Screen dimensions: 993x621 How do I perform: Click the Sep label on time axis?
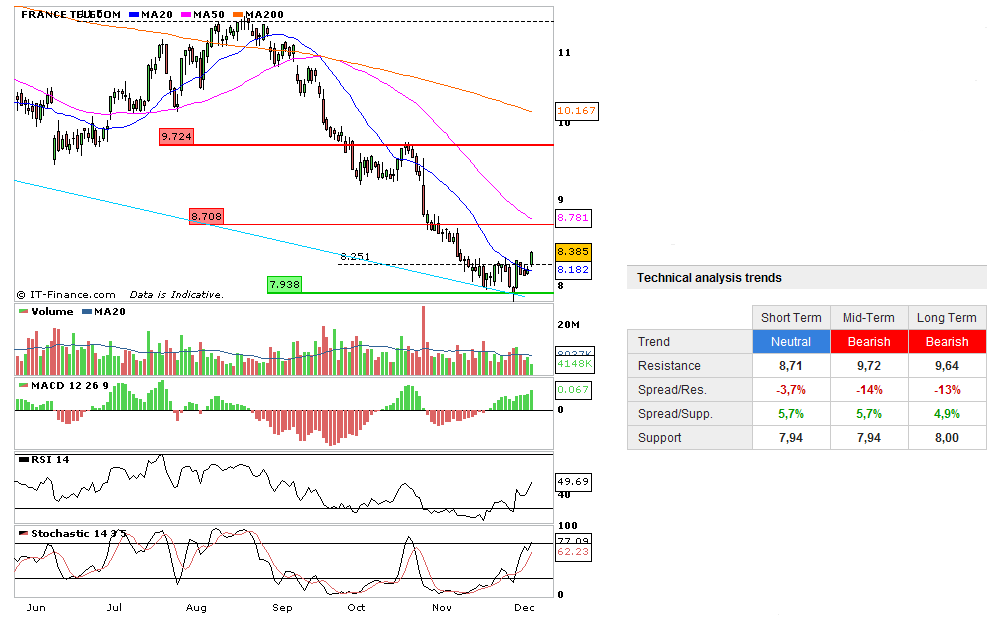click(x=282, y=608)
